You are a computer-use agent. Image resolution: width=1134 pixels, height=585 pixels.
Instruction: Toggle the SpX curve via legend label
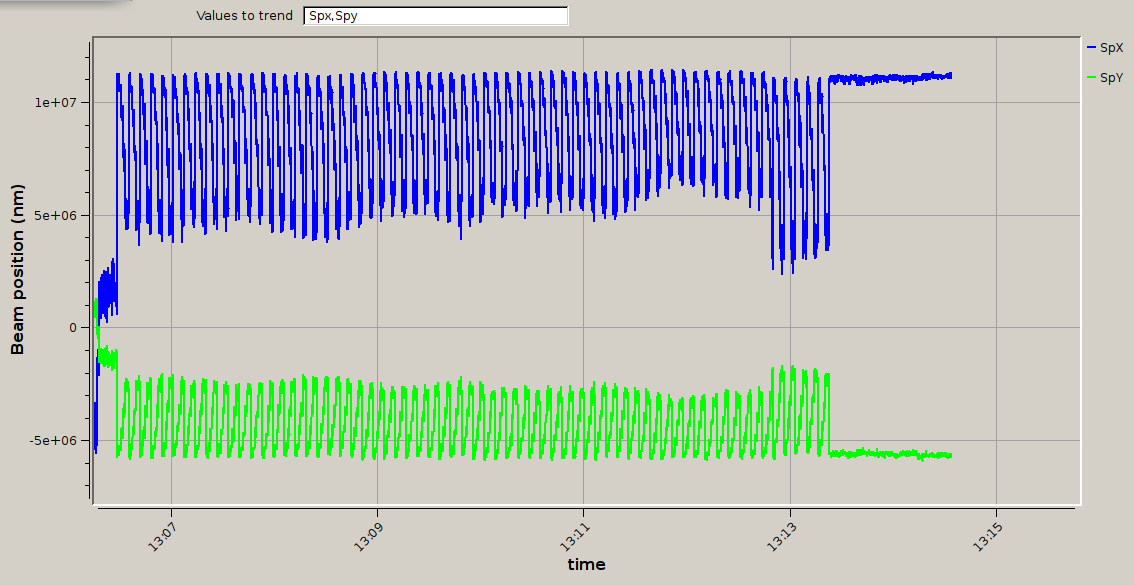(x=1111, y=48)
